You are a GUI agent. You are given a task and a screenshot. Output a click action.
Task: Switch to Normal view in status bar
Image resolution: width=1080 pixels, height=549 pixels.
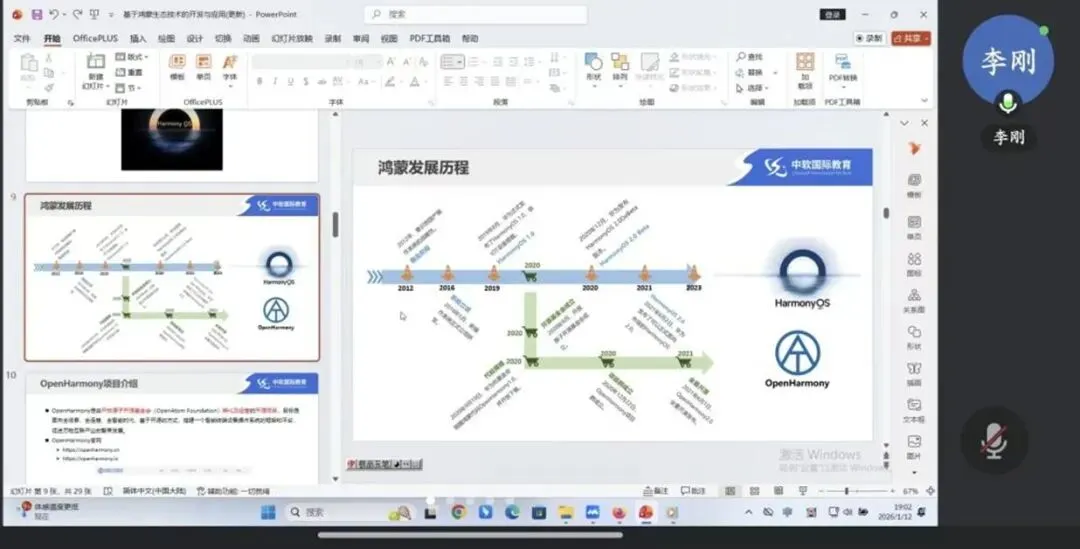(730, 491)
